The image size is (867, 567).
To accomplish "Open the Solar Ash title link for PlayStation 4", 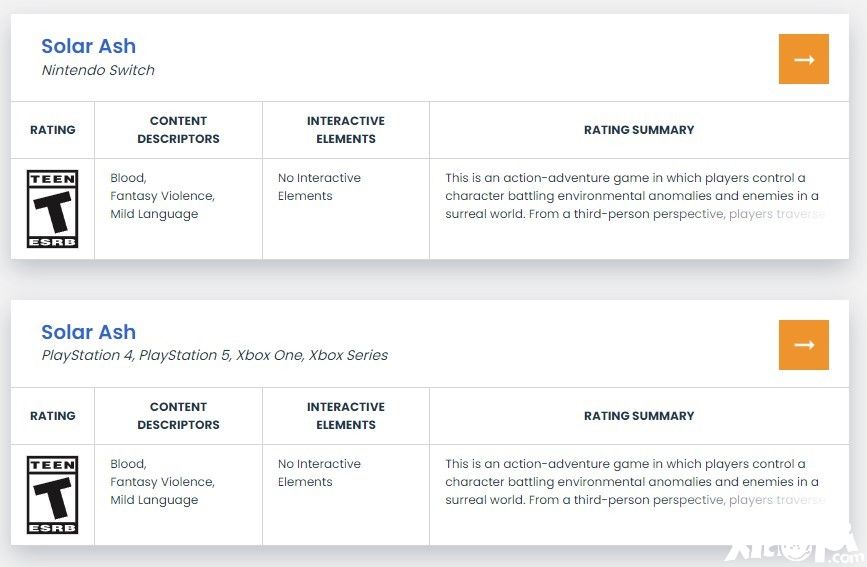I will coord(88,332).
